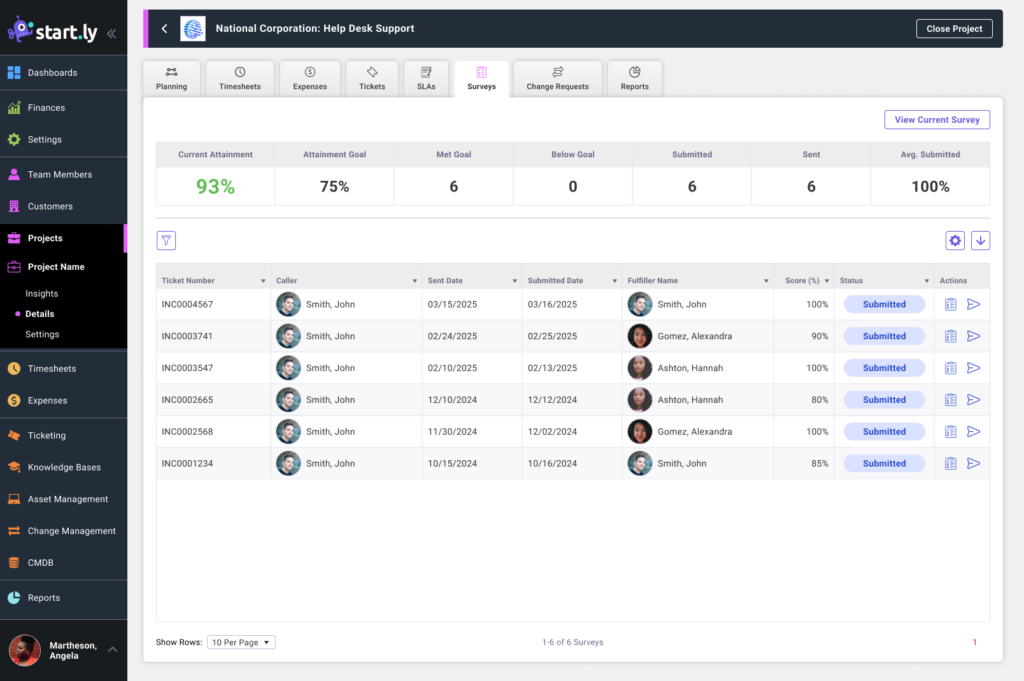Viewport: 1024px width, 681px height.
Task: Switch to the SLAs tab
Action: [x=426, y=79]
